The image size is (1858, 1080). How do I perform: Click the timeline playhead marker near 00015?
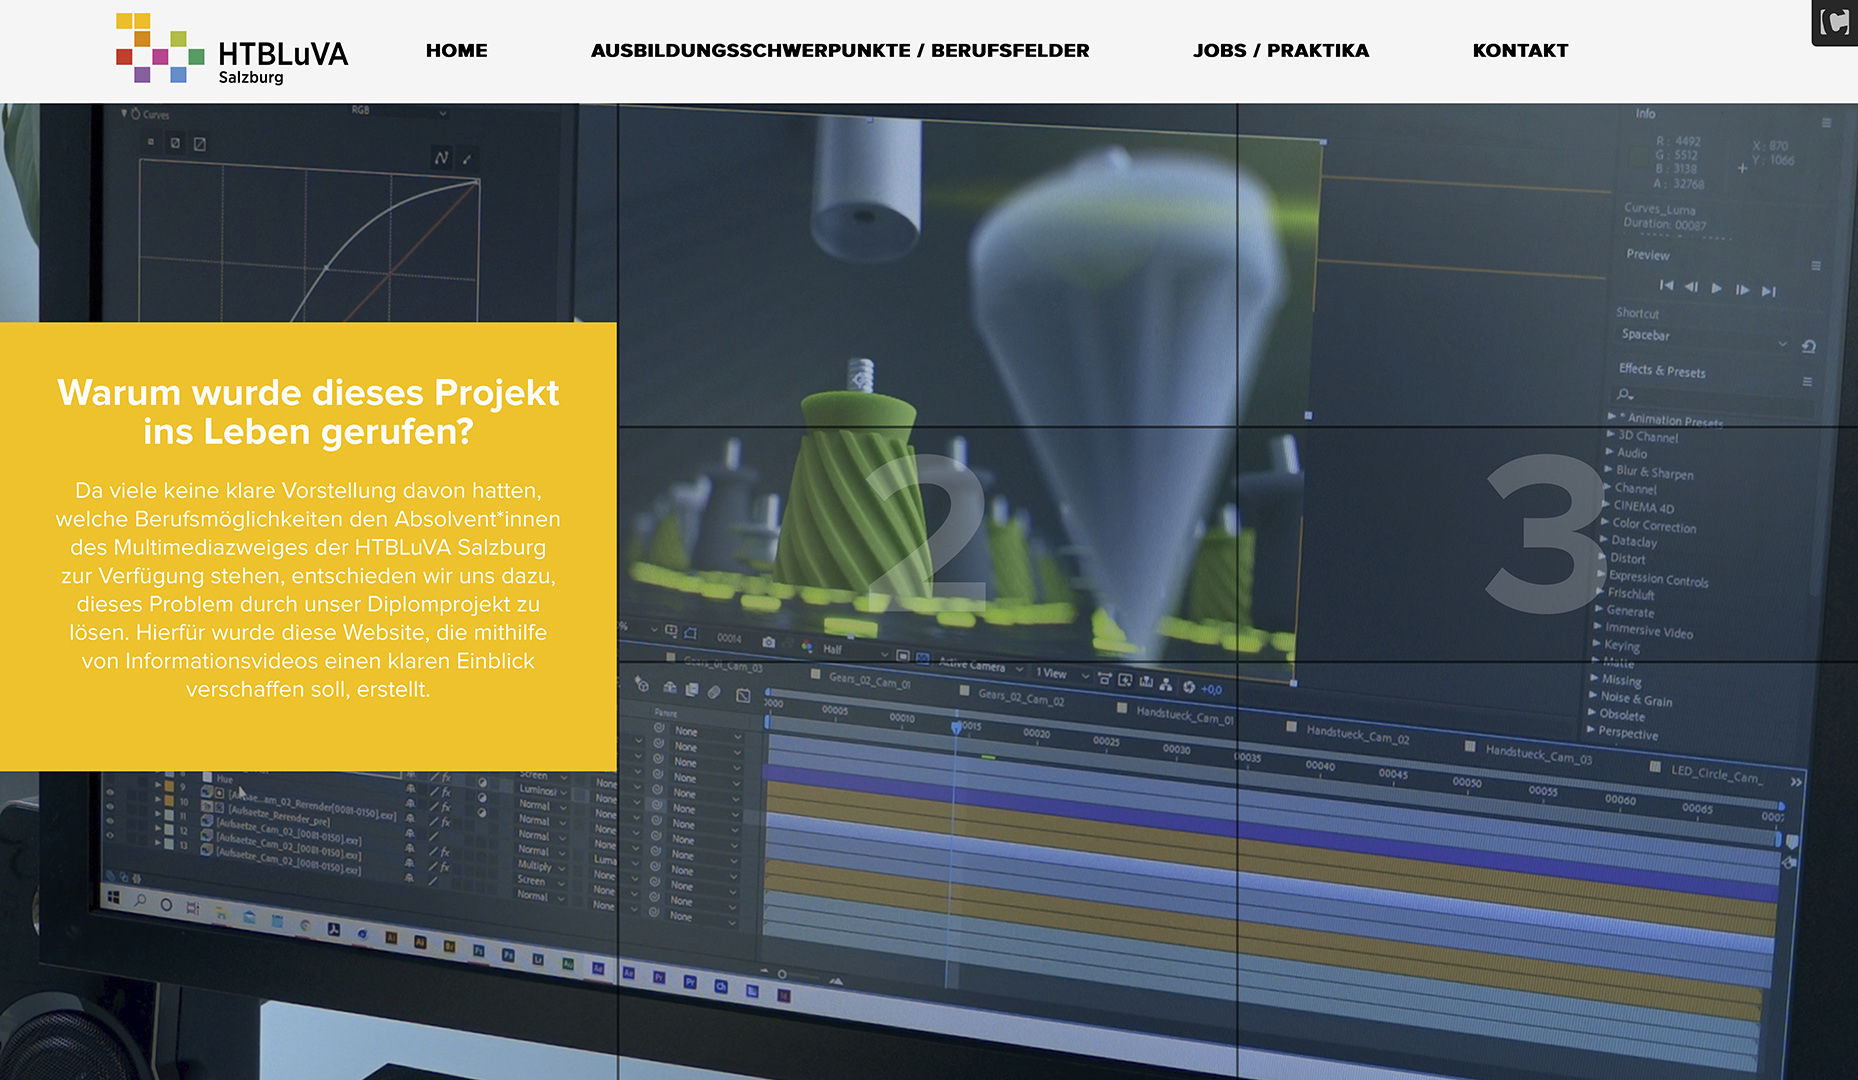(956, 727)
